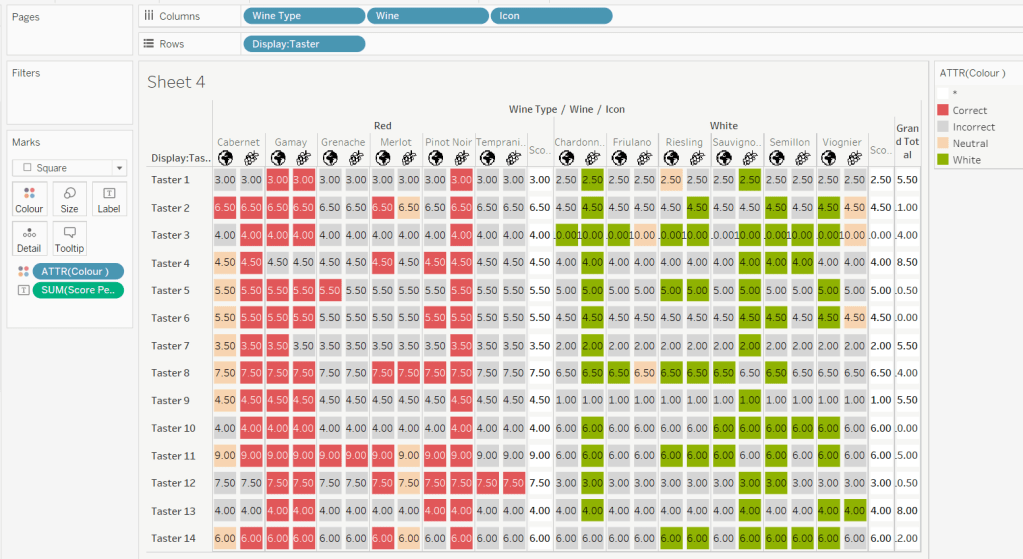Click the label icon beside SUM(Score Pe.. pill
The height and width of the screenshot is (559, 1023).
23,290
